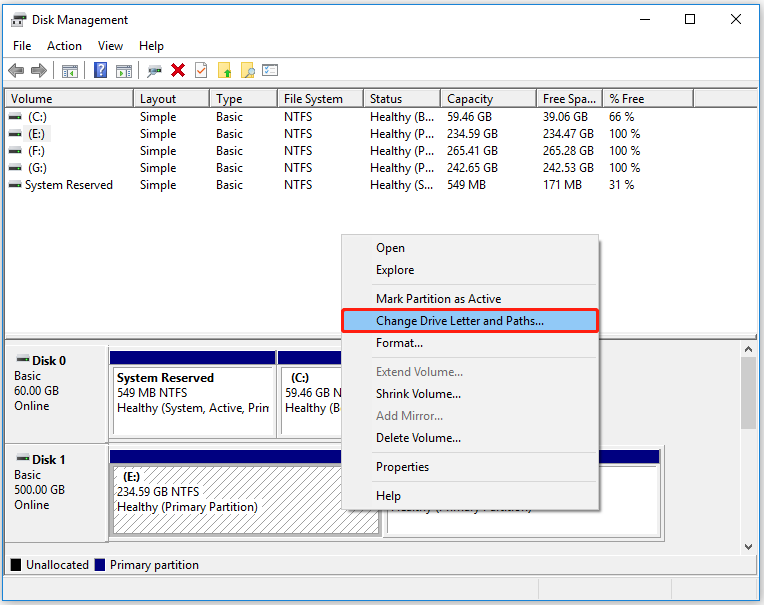This screenshot has width=764, height=605.
Task: Open the Help menu in menu bar
Action: [151, 46]
